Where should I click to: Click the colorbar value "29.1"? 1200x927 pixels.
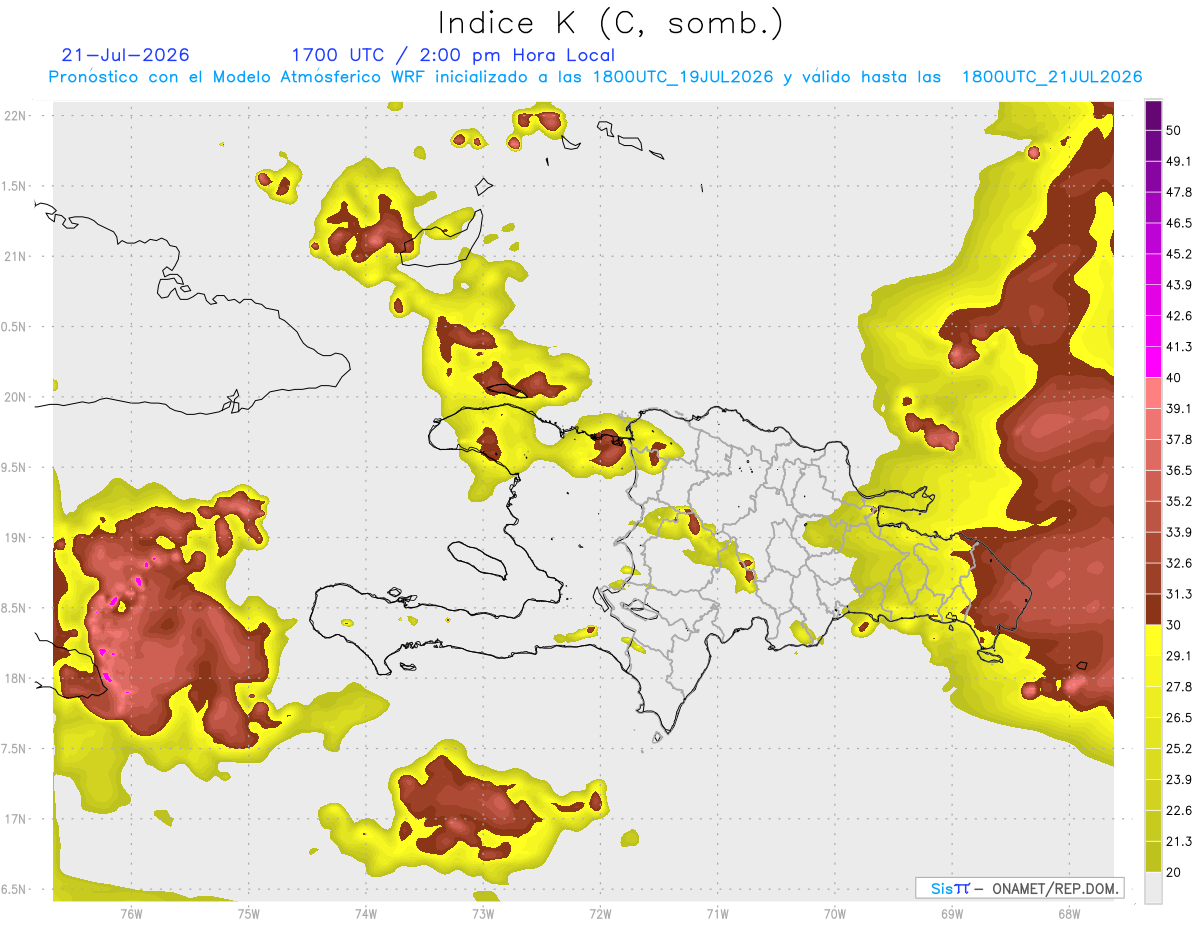pos(1179,656)
